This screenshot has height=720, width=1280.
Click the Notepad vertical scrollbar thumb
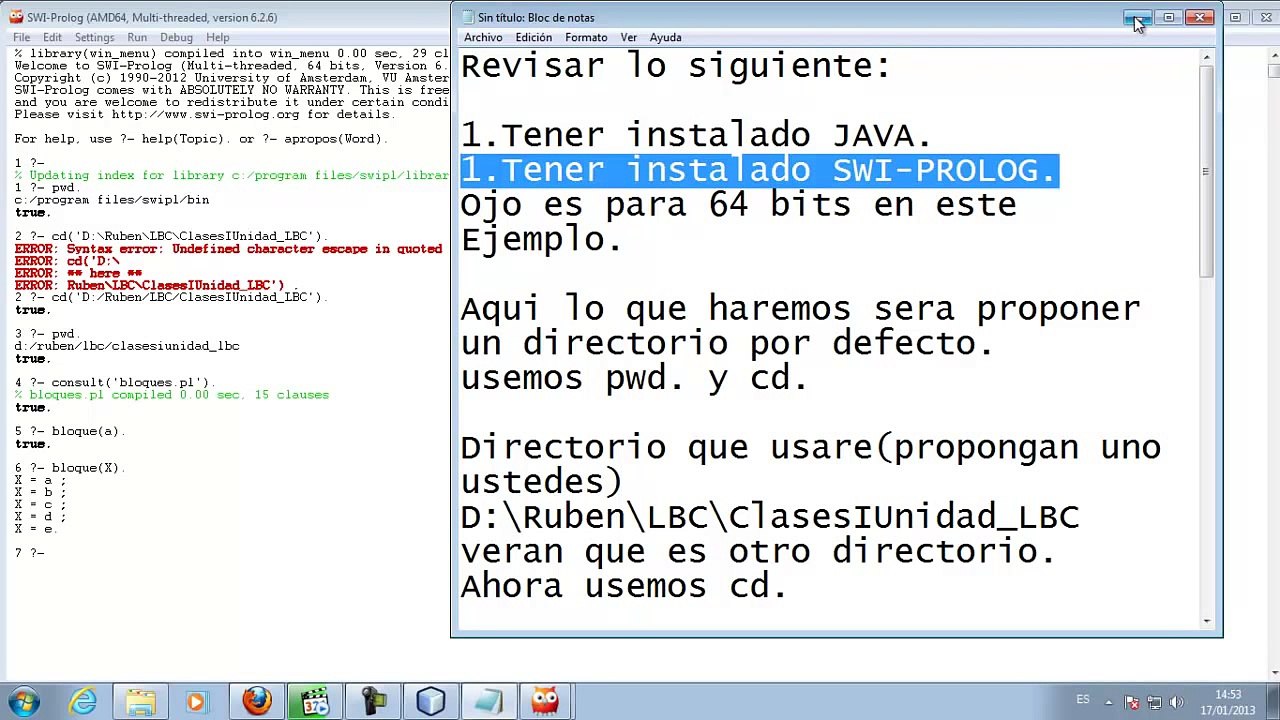coord(1207,171)
